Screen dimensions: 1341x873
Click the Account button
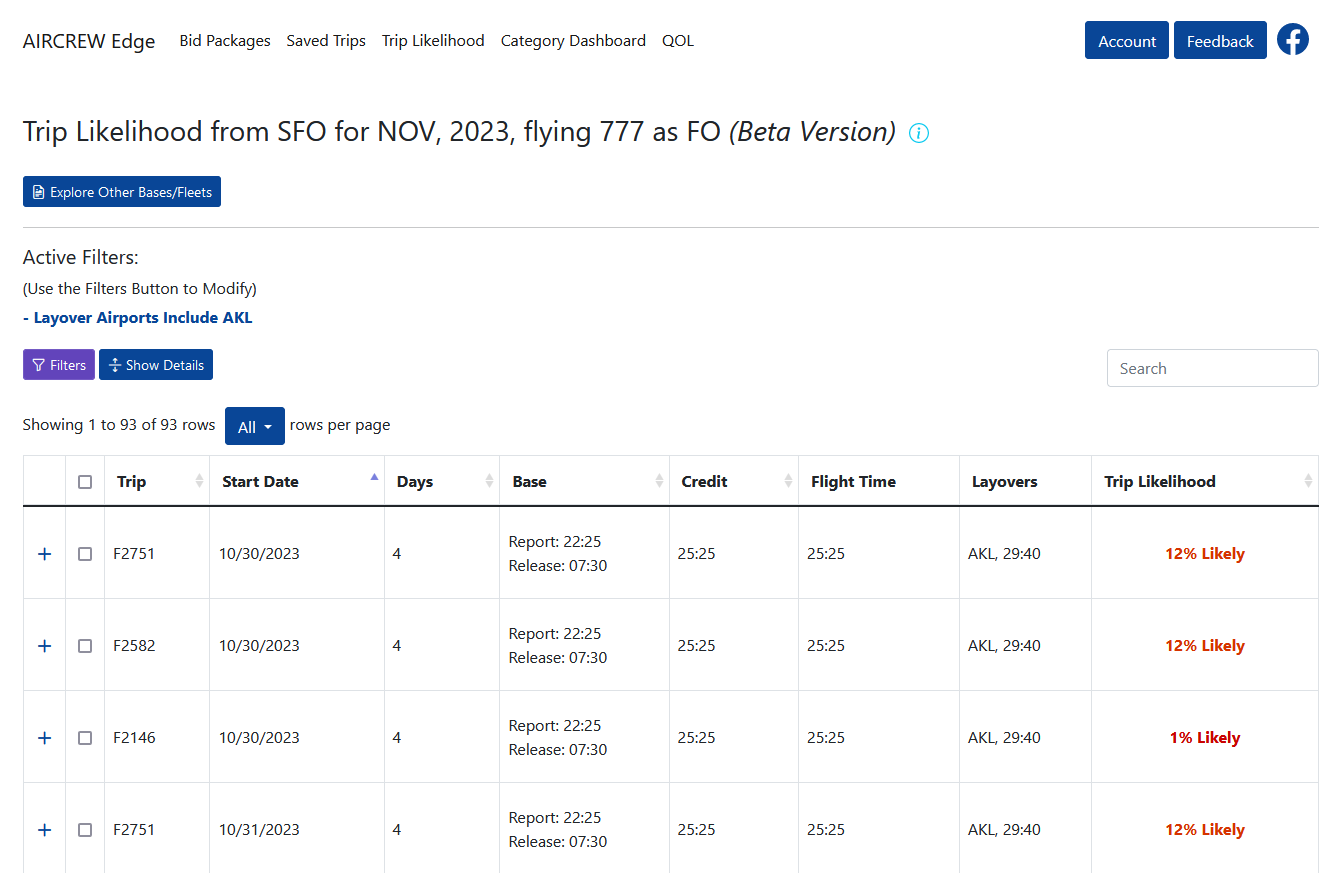(x=1127, y=40)
